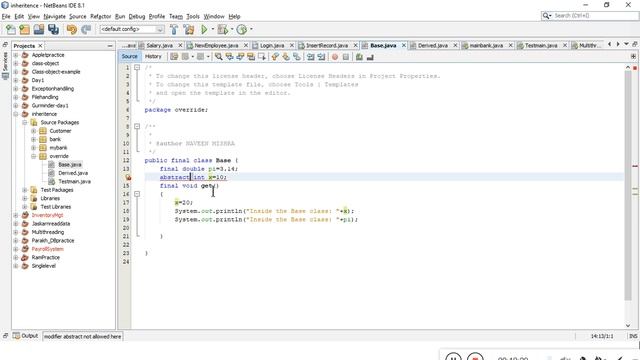This screenshot has height=360, width=640.
Task: Click the Open Project toolbar icon
Action: [39, 29]
